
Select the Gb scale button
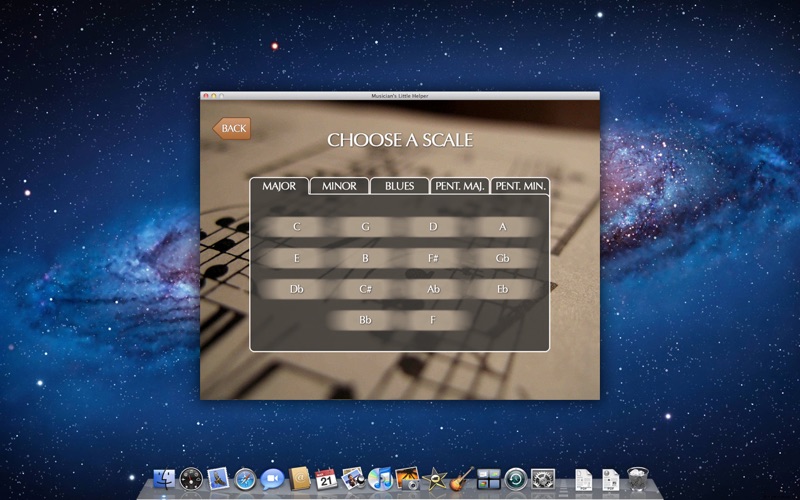[x=503, y=258]
